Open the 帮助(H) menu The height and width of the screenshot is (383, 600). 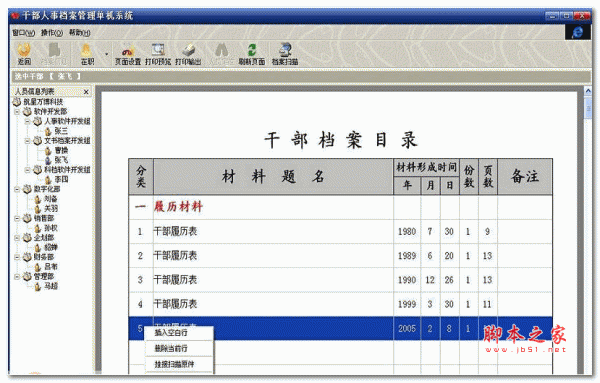[x=80, y=33]
